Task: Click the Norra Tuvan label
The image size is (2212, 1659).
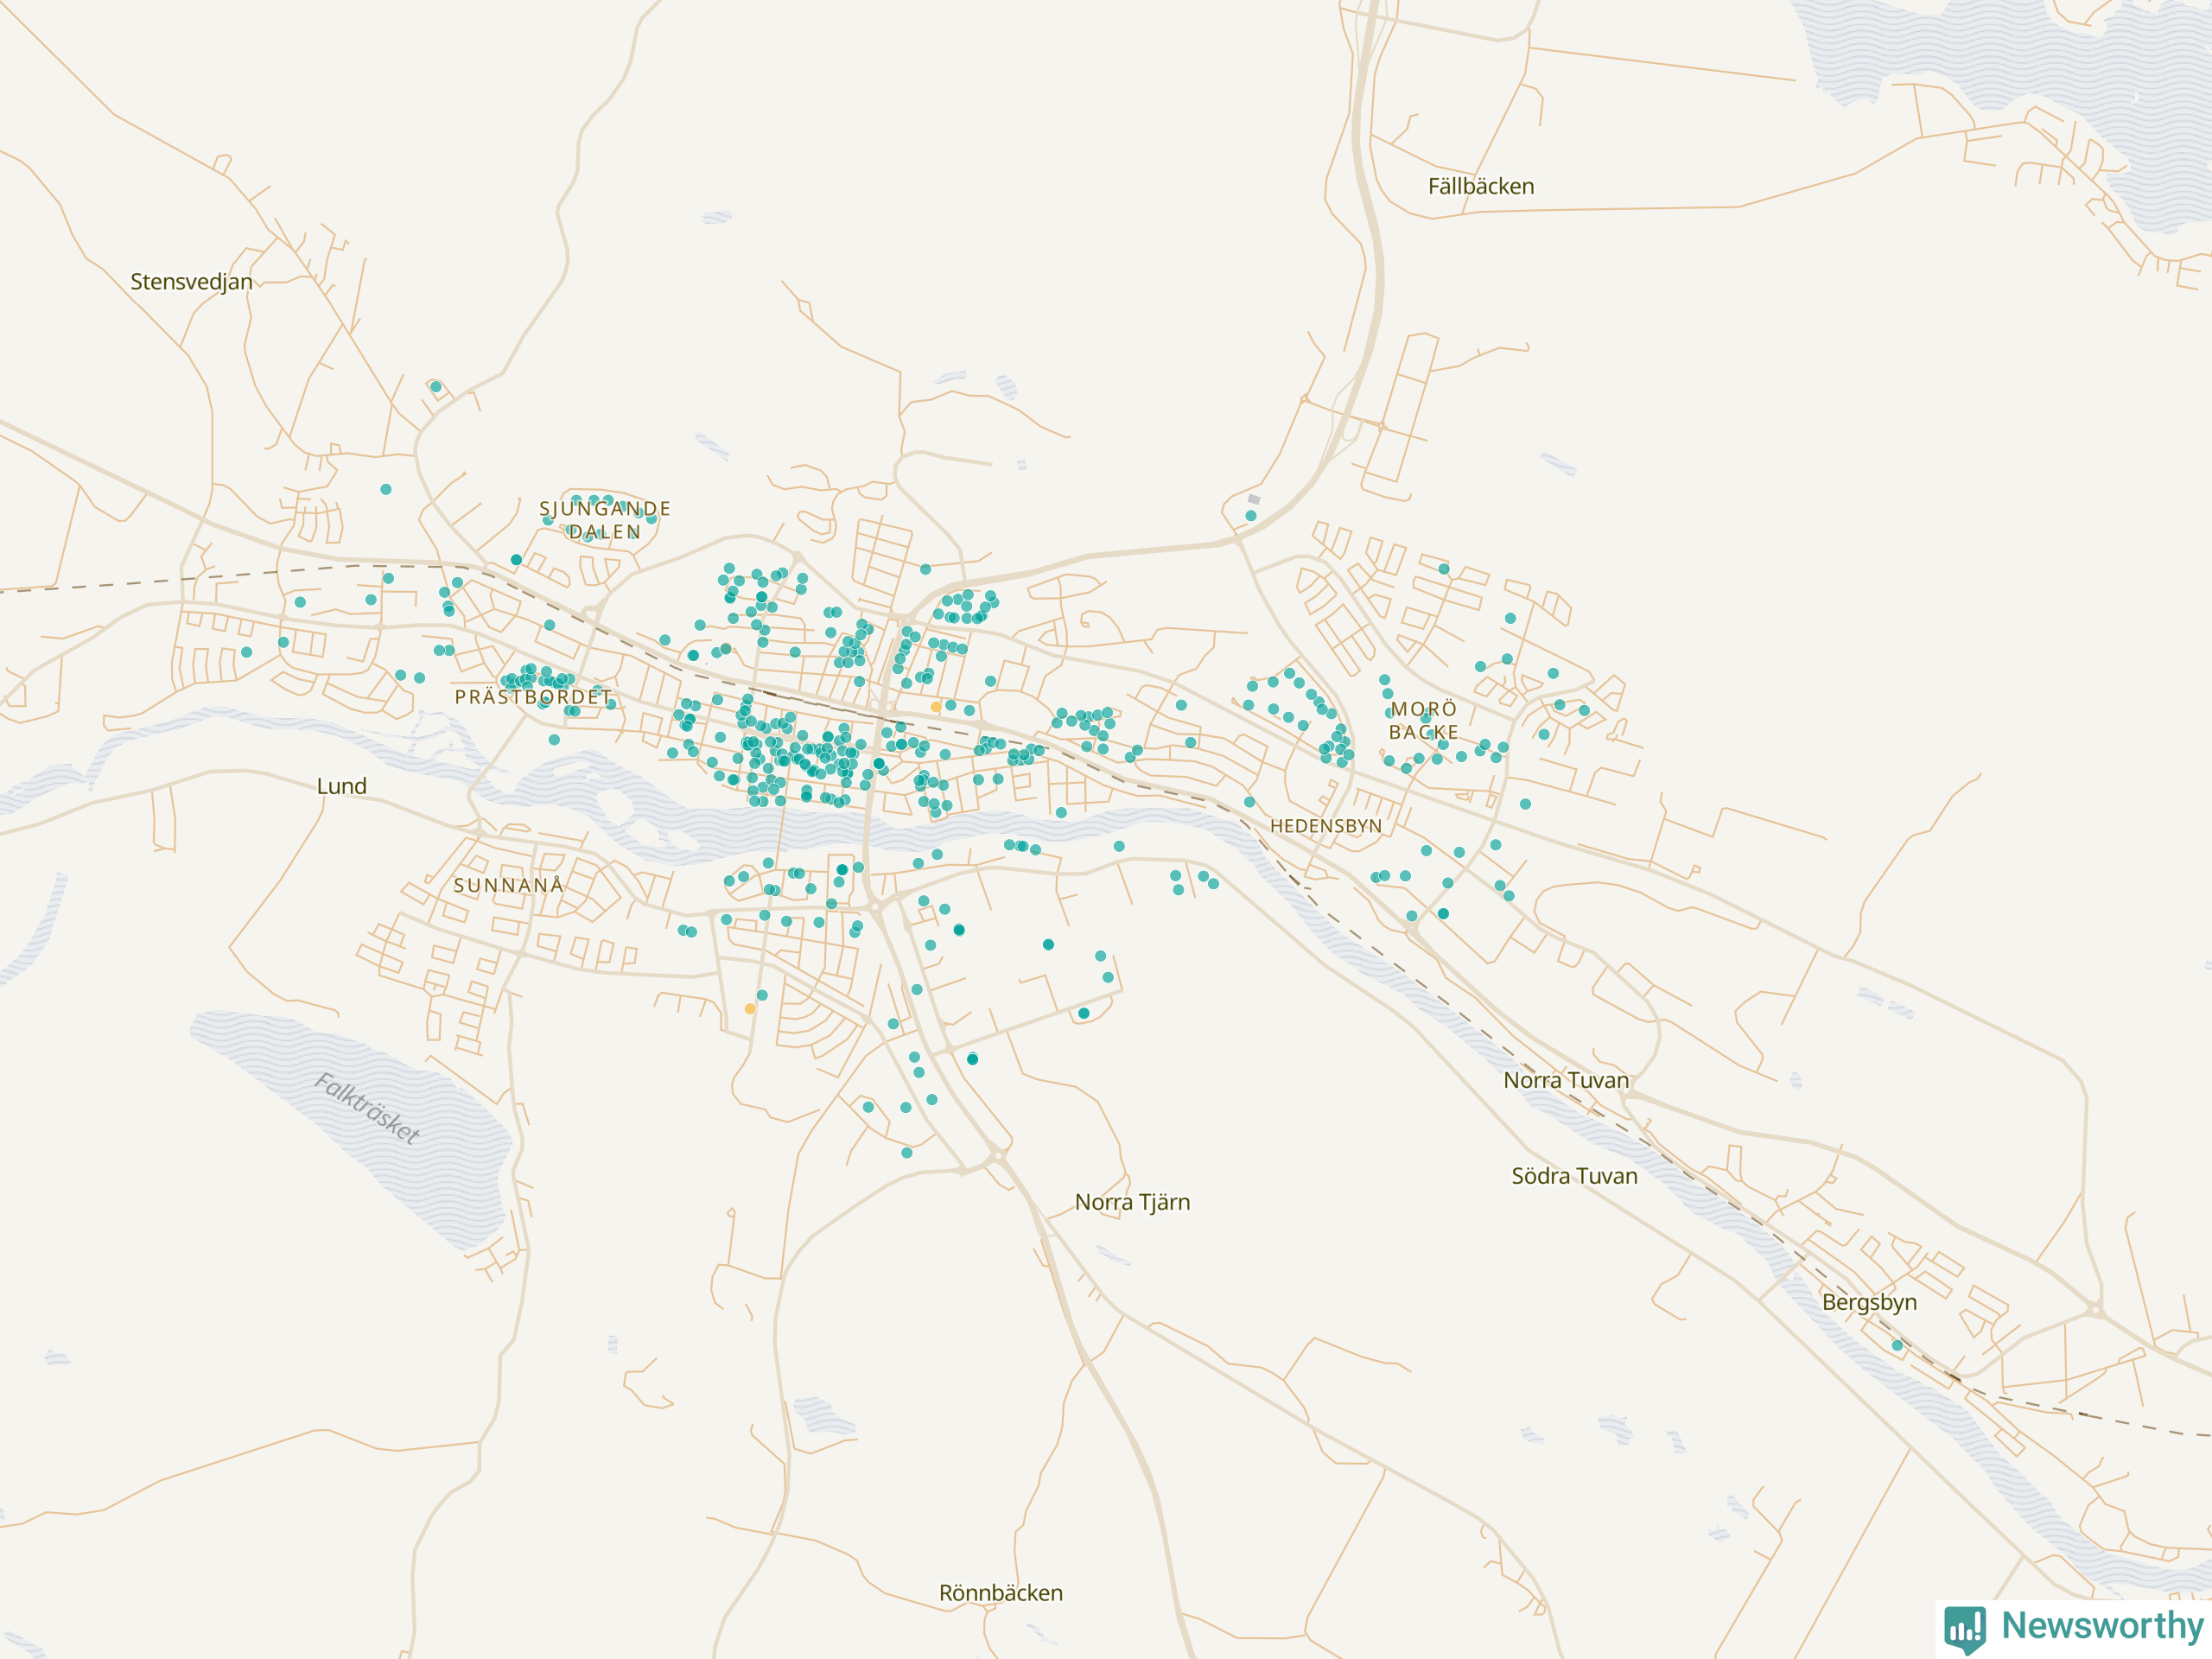Action: 1566,1080
